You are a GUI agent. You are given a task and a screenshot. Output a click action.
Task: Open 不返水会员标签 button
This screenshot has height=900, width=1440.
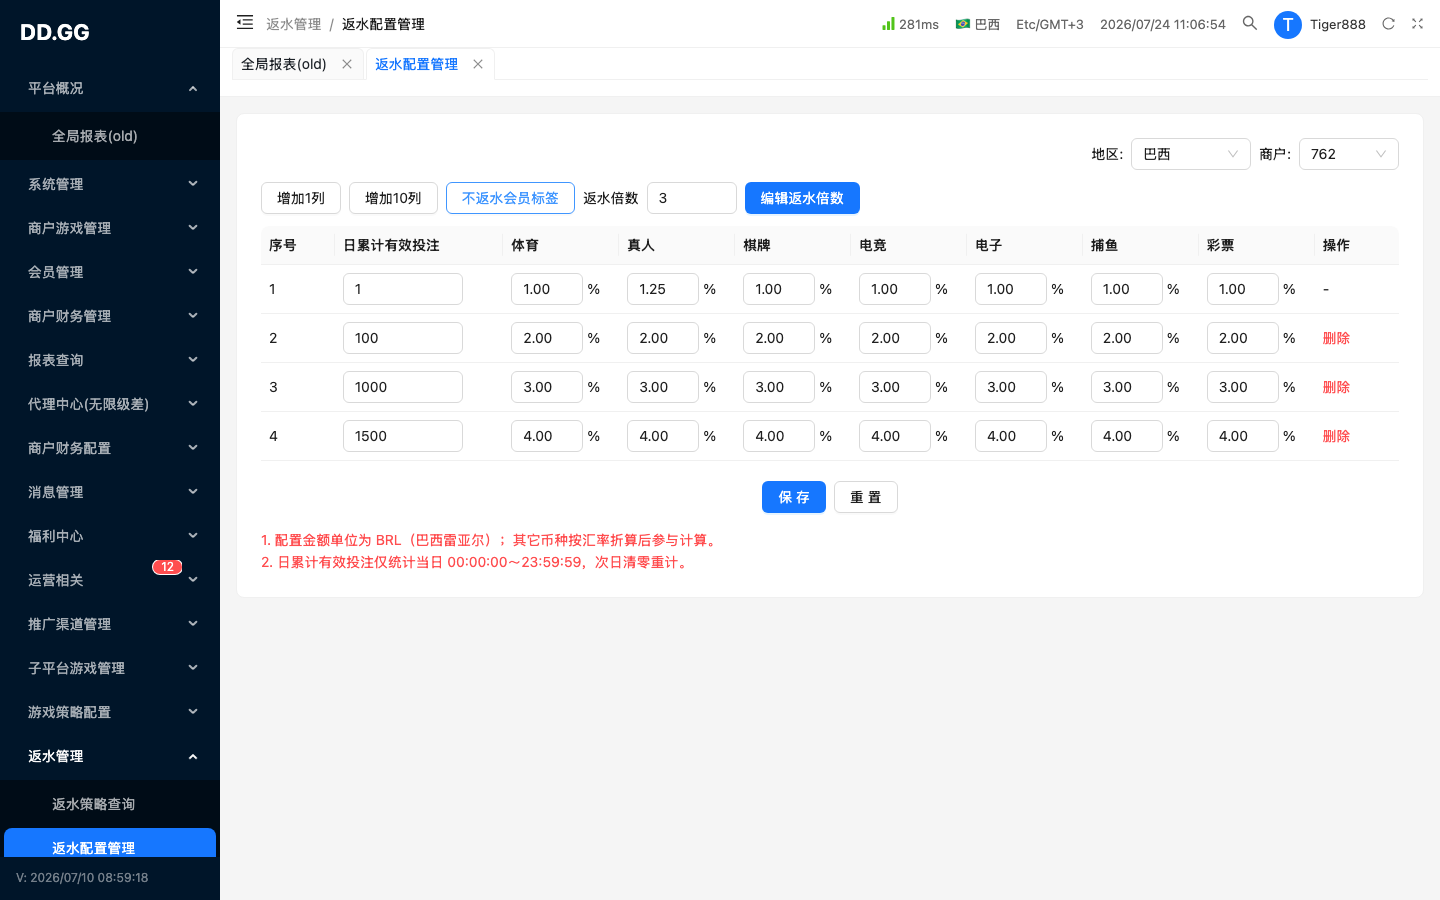pyautogui.click(x=510, y=198)
